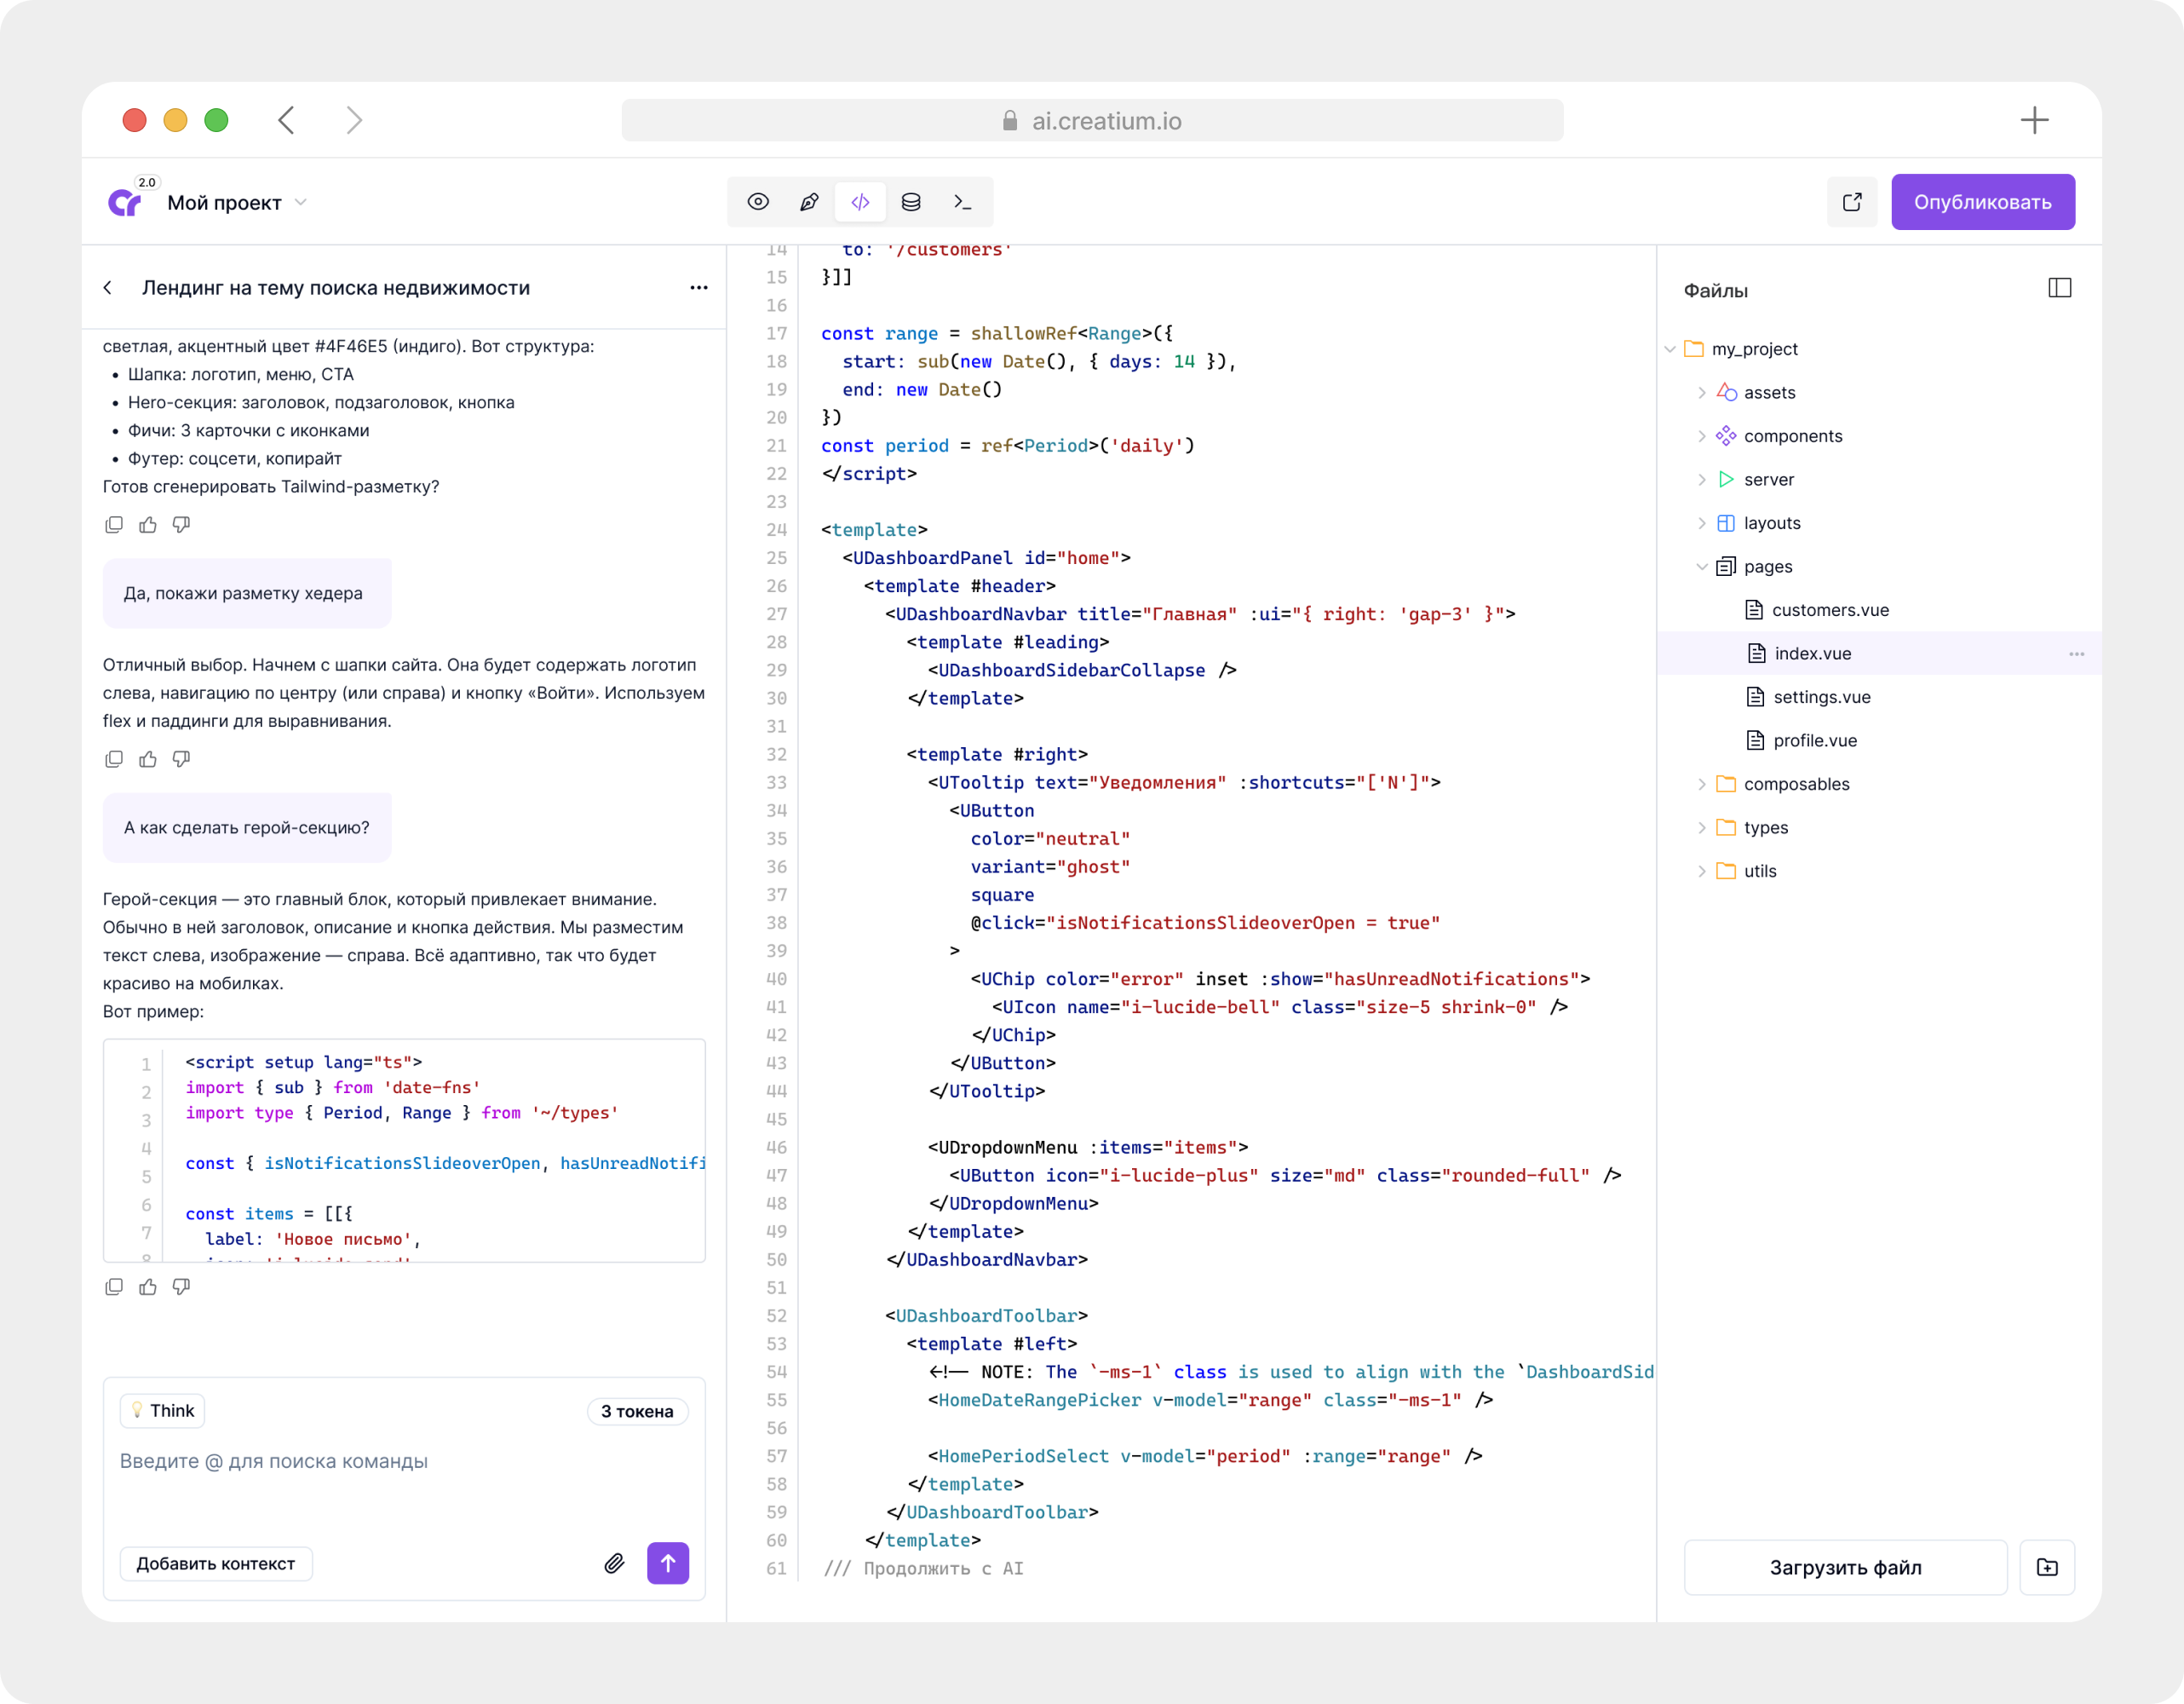Copy the hero-section code reply
The image size is (2184, 1704).
pos(114,1287)
